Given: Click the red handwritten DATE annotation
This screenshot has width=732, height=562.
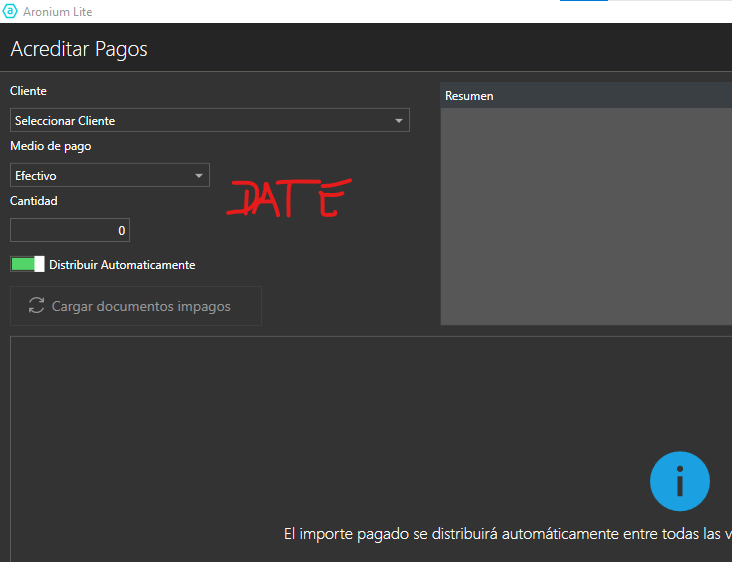Looking at the screenshot, I should point(288,199).
